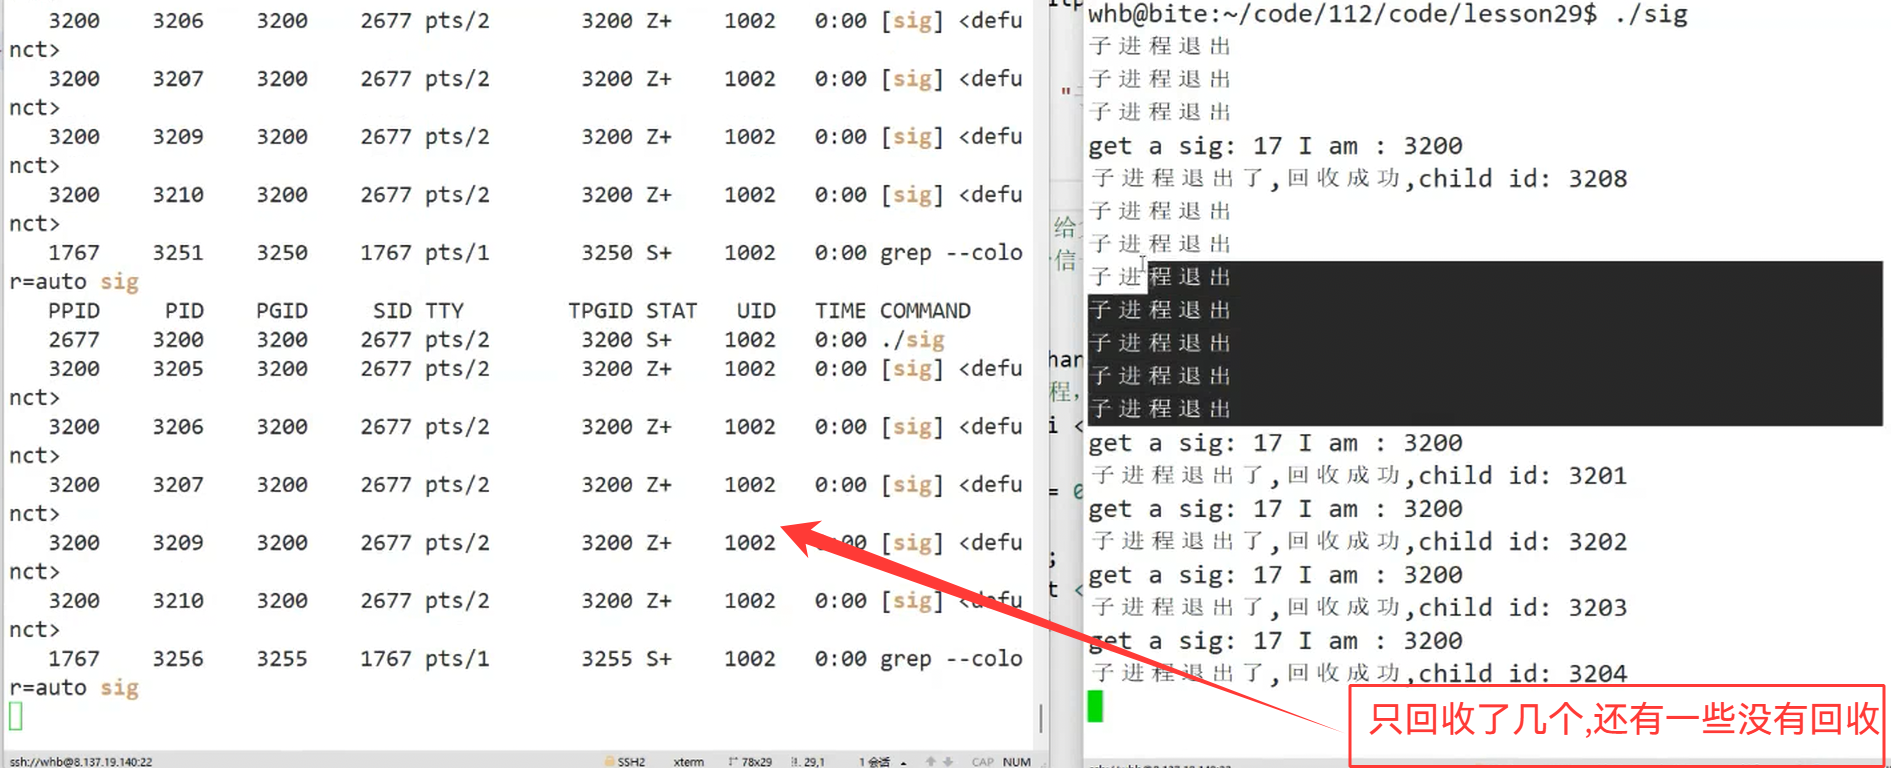Click the whb@bite prompt line in right terminal

click(1388, 14)
